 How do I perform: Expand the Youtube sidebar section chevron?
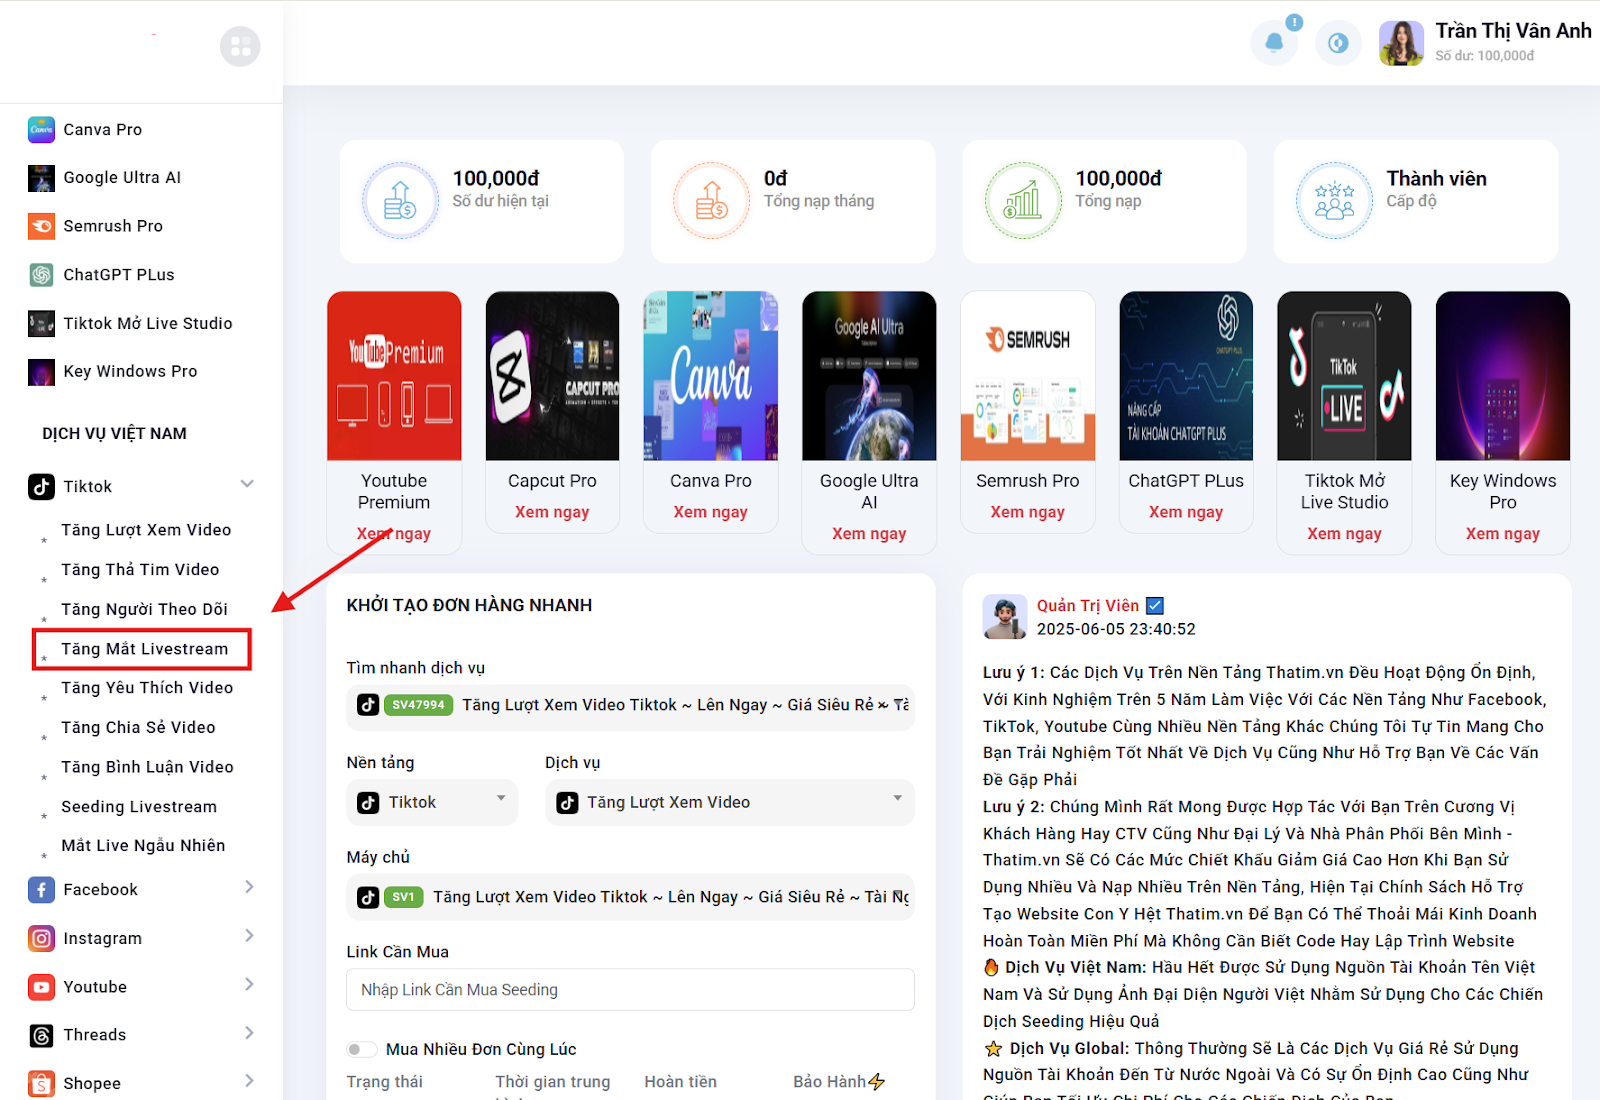(x=249, y=985)
